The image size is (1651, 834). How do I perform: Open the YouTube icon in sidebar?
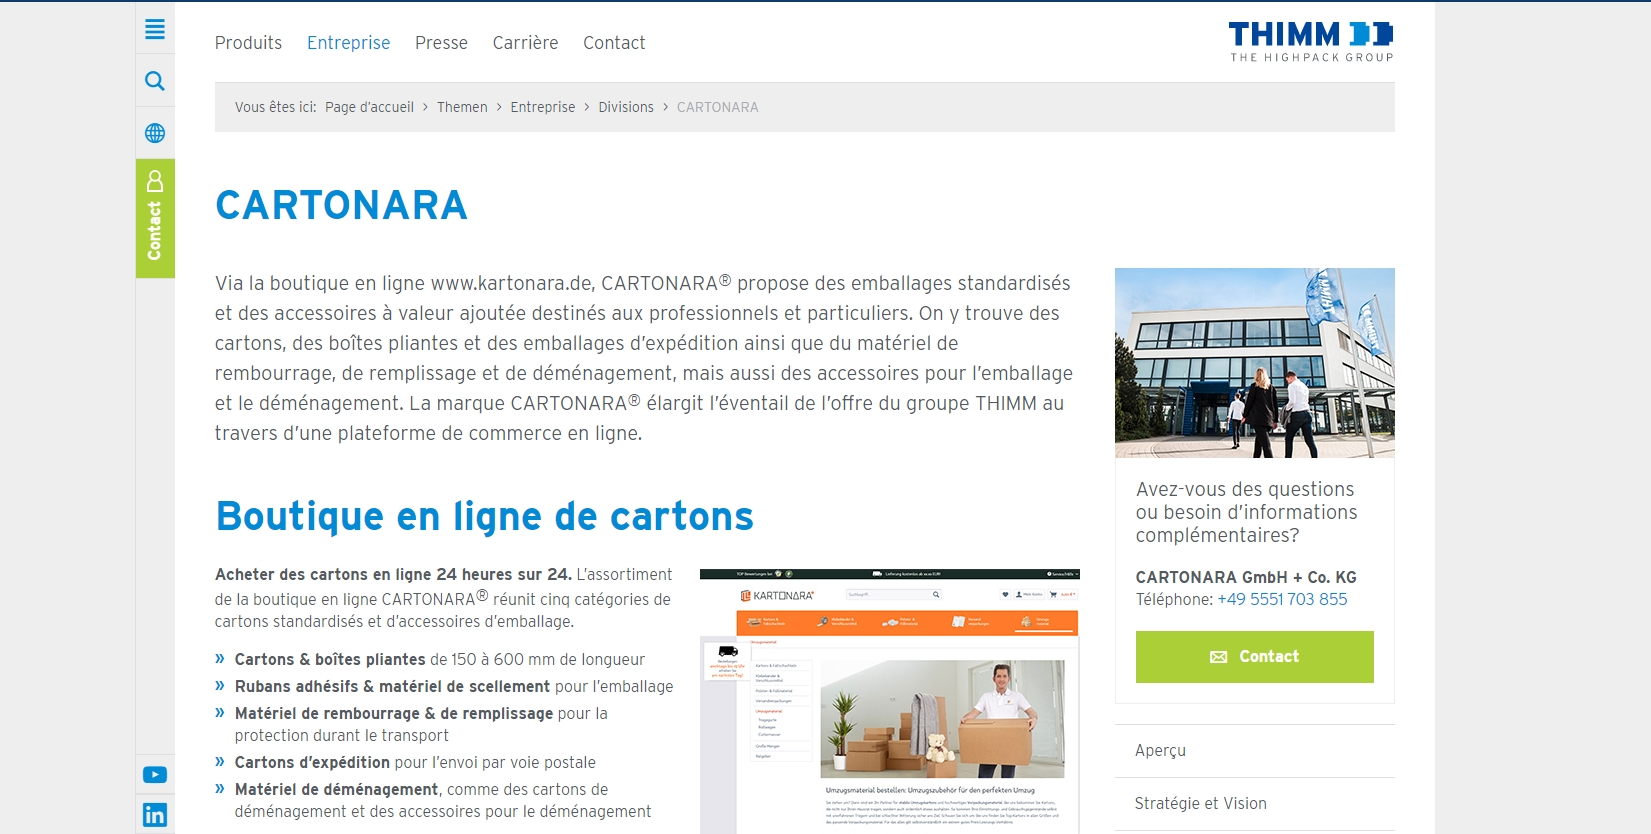click(x=155, y=775)
